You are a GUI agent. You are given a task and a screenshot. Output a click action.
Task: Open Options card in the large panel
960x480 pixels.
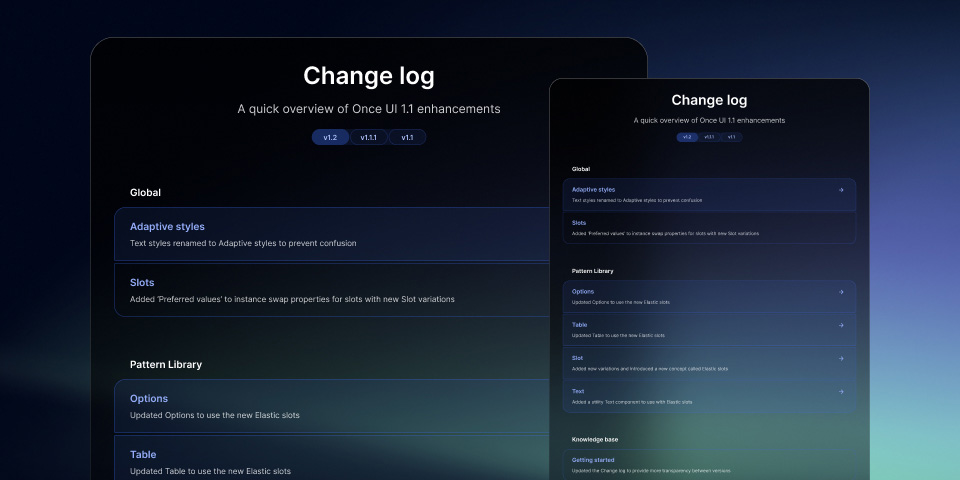tap(332, 407)
